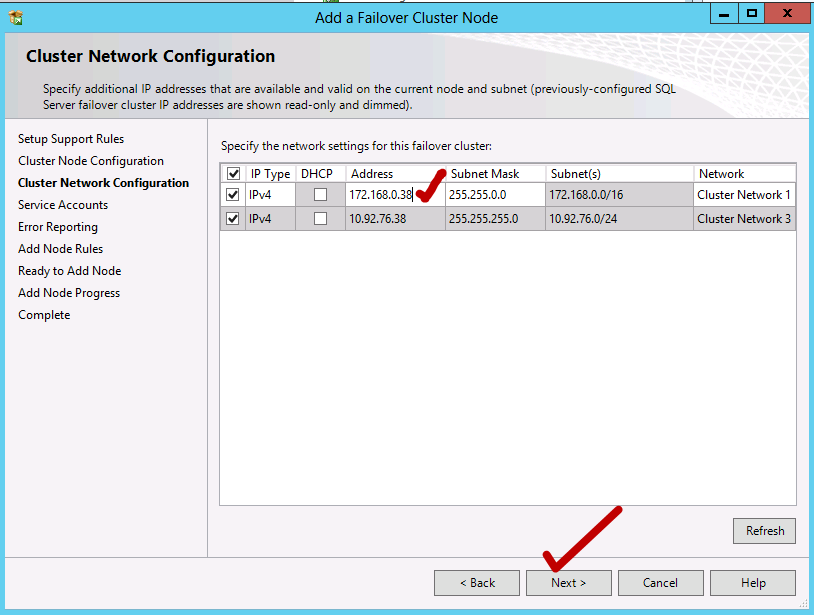The width and height of the screenshot is (814, 615).
Task: Click the Address field showing 172.168.0.38
Action: [385, 195]
